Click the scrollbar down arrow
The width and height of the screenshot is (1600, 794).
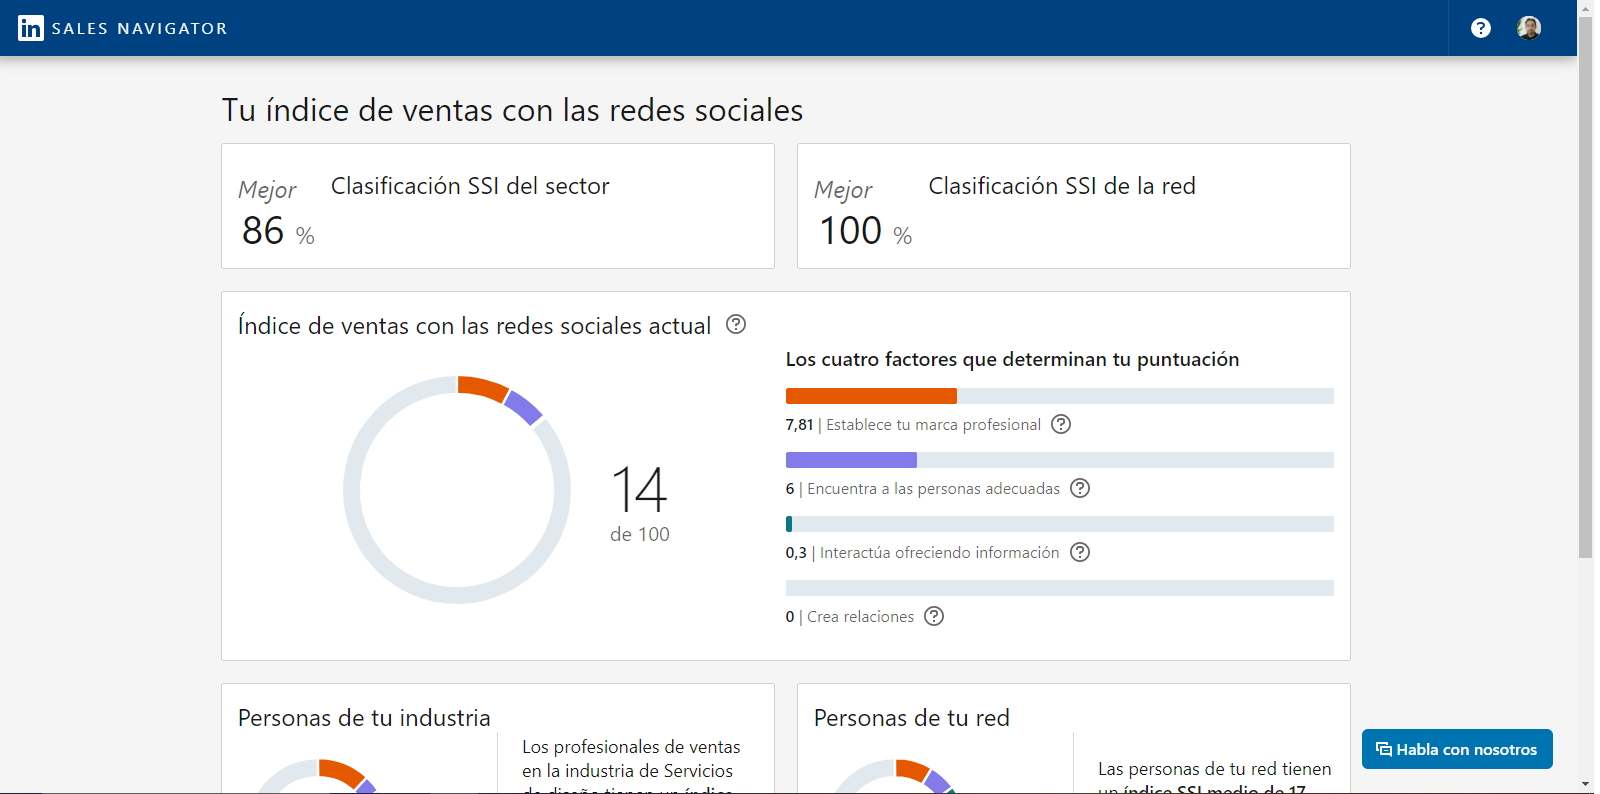tap(1586, 785)
